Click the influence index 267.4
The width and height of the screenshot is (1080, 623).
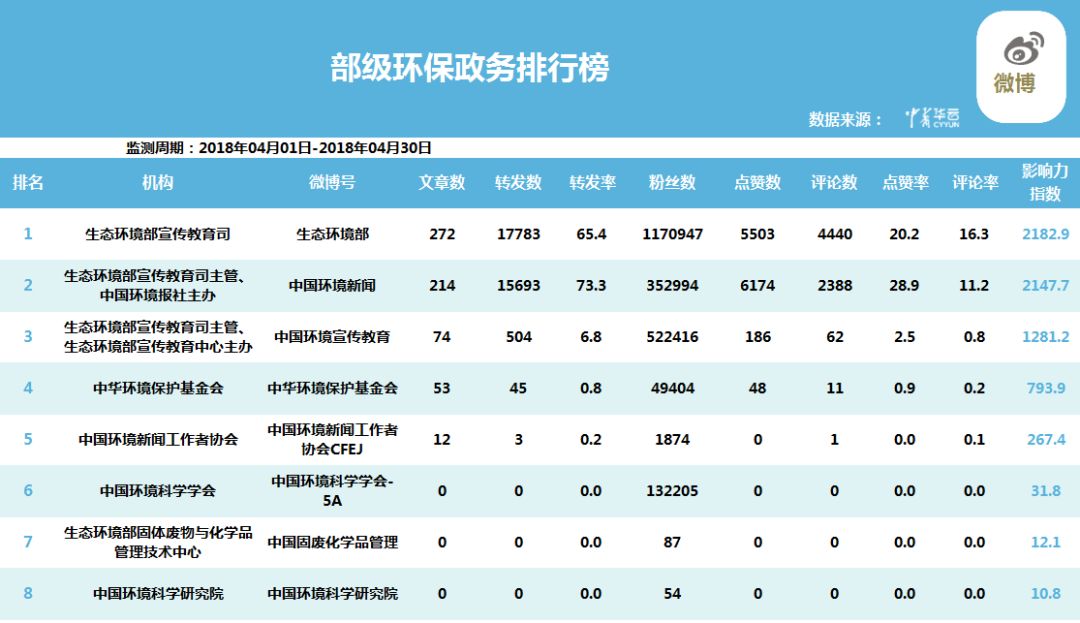1046,439
